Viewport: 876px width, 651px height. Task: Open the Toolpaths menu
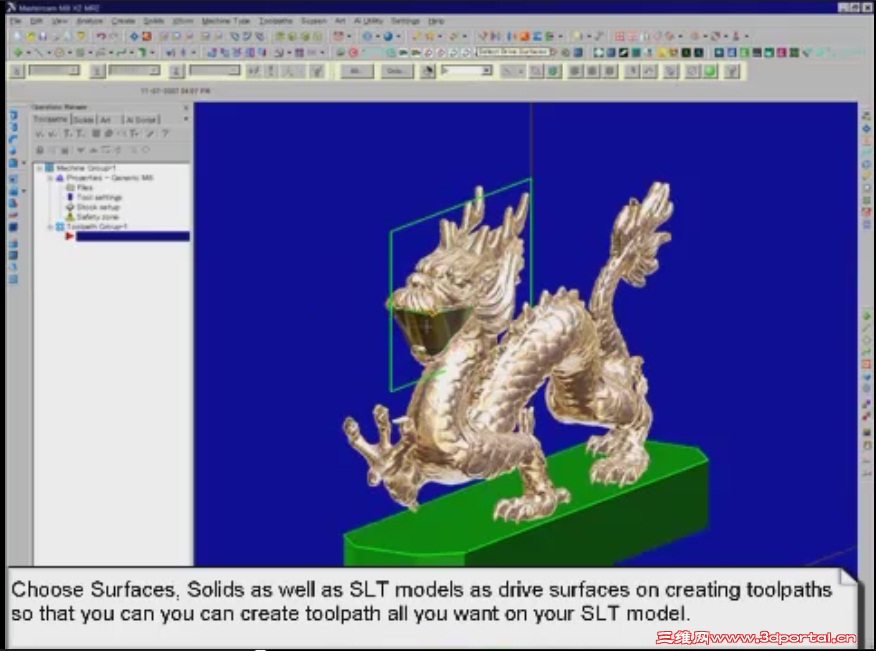coord(275,21)
